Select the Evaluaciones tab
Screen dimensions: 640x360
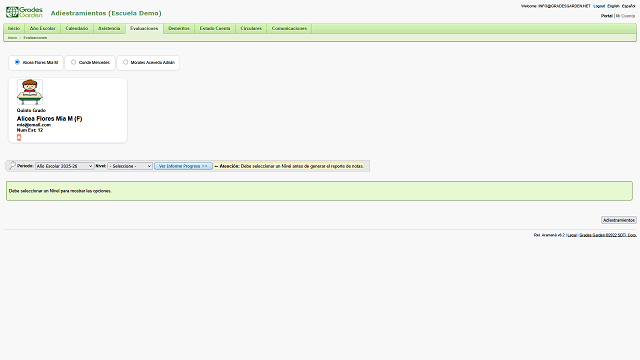click(x=144, y=28)
